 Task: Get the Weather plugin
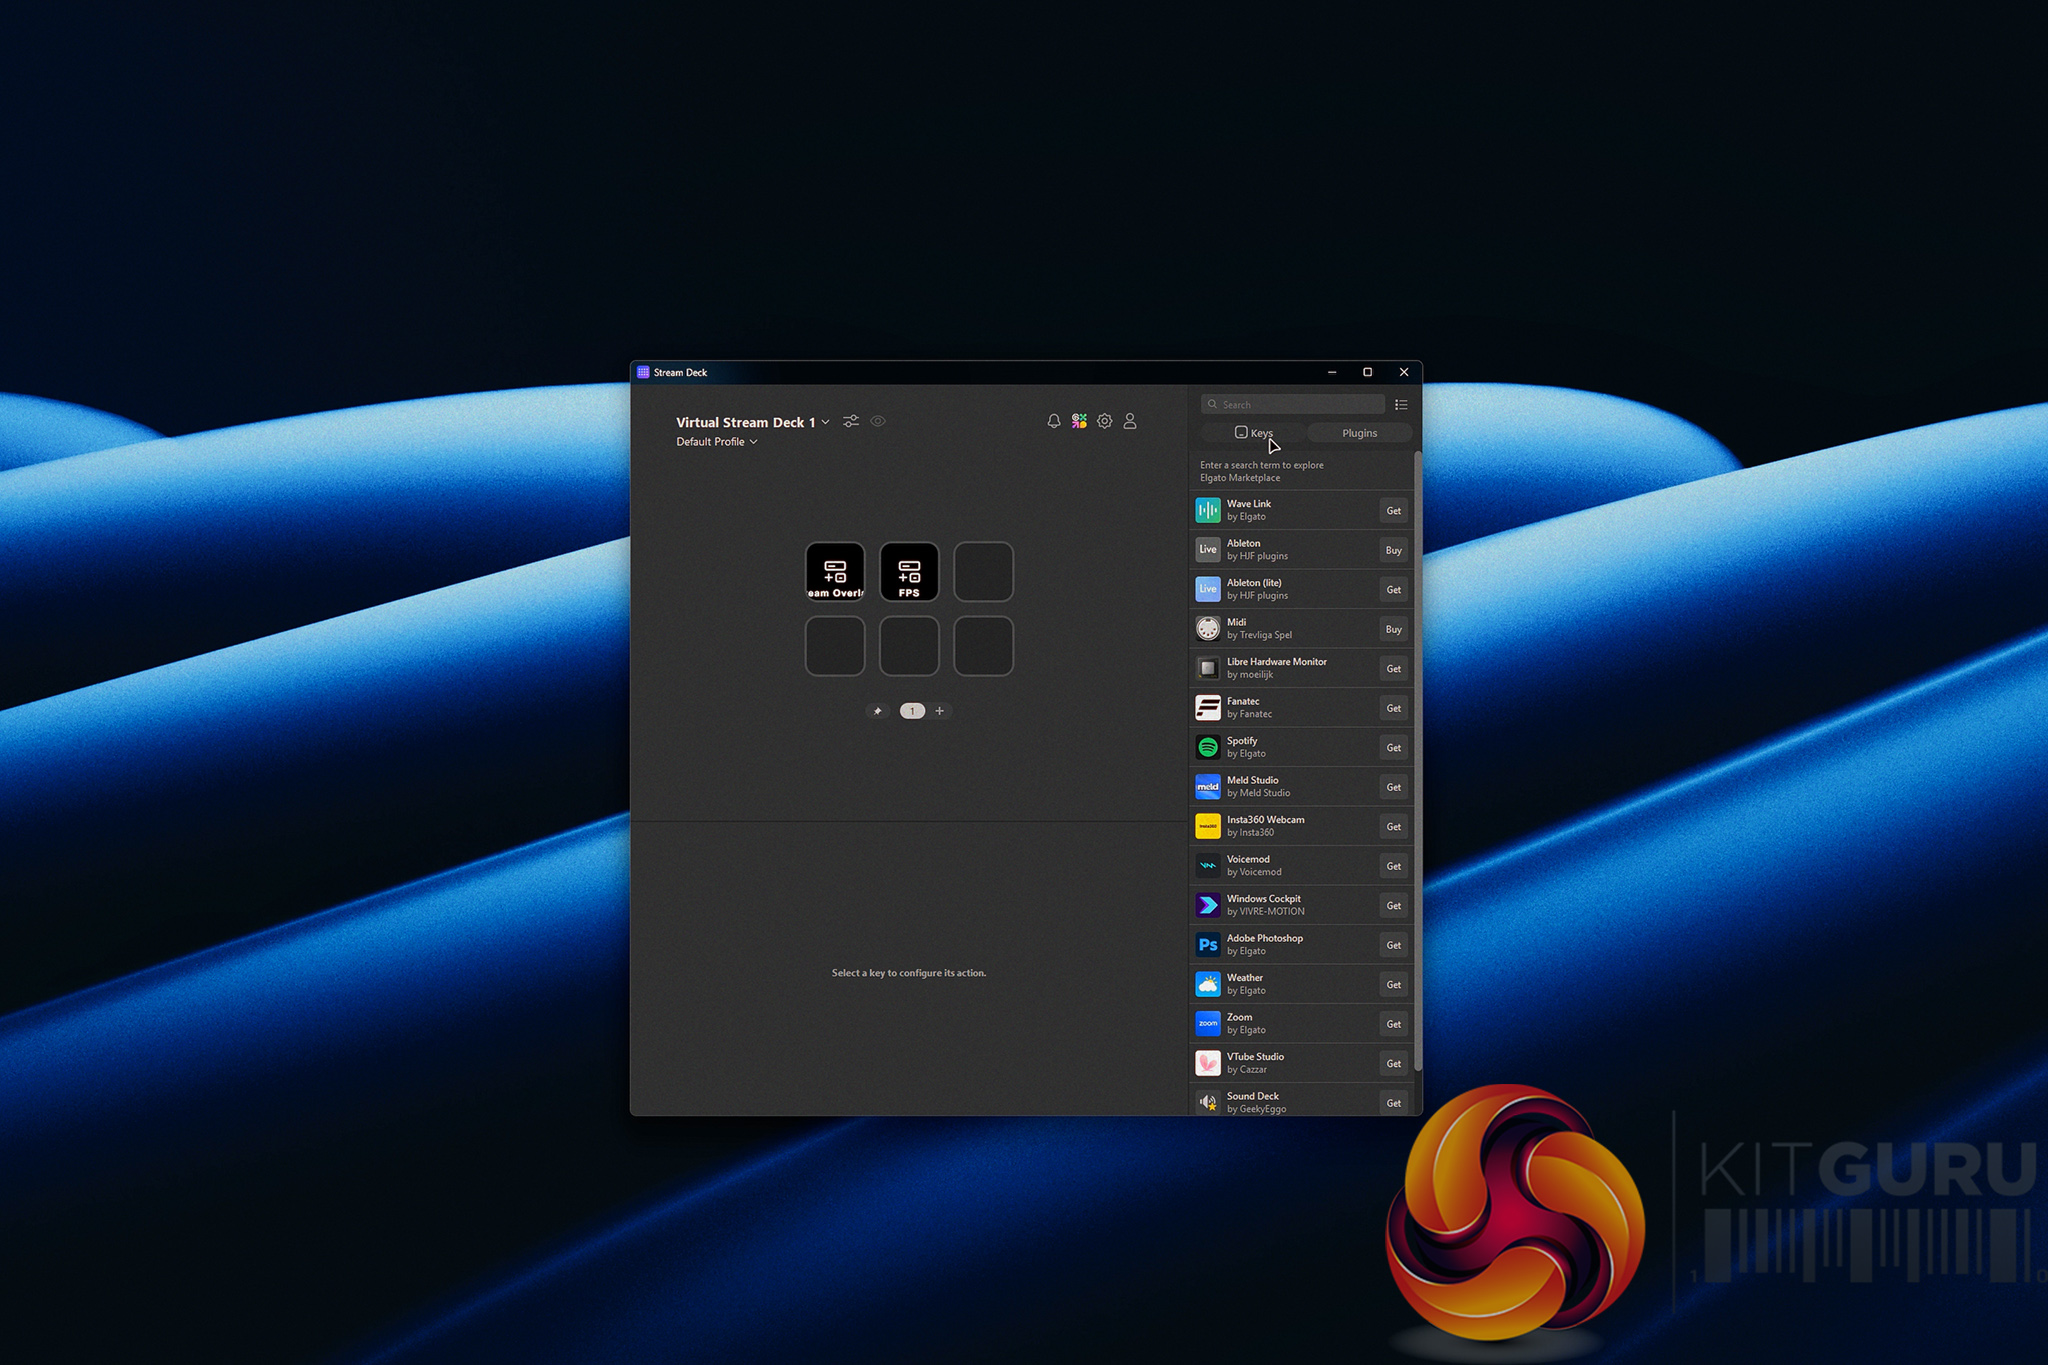point(1394,985)
